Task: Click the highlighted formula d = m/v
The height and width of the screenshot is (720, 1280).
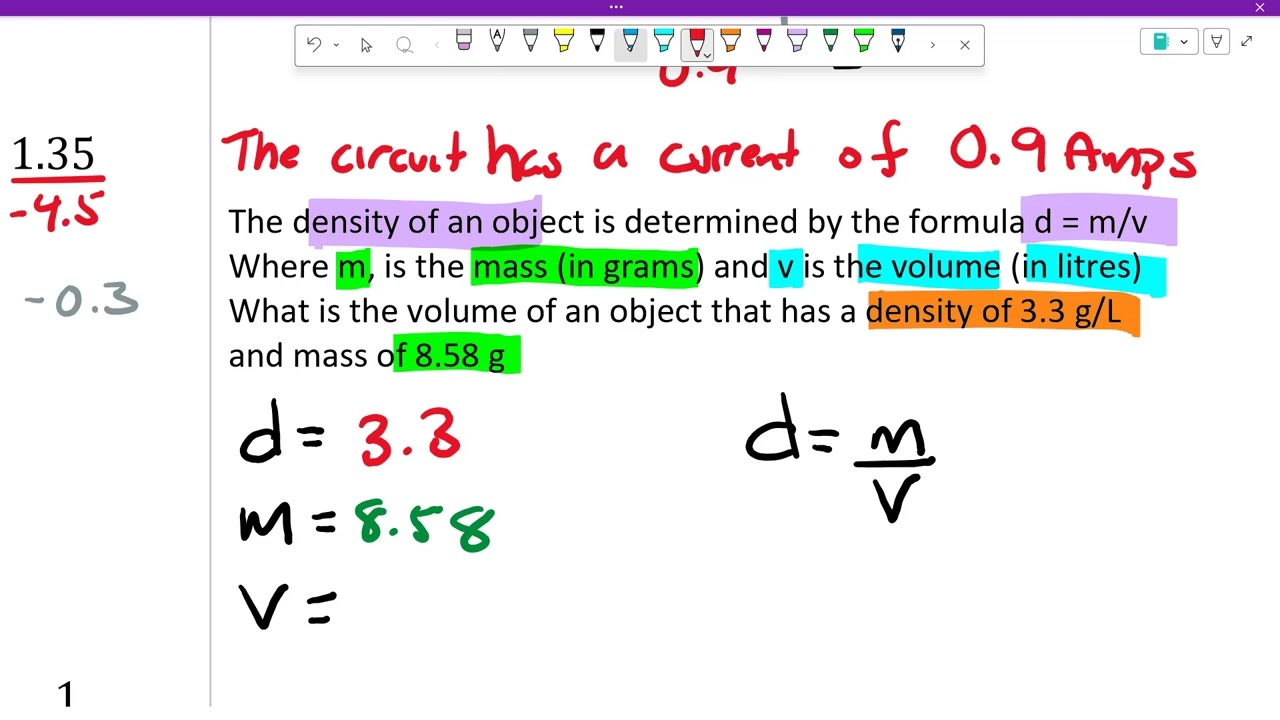Action: pyautogui.click(x=1090, y=221)
